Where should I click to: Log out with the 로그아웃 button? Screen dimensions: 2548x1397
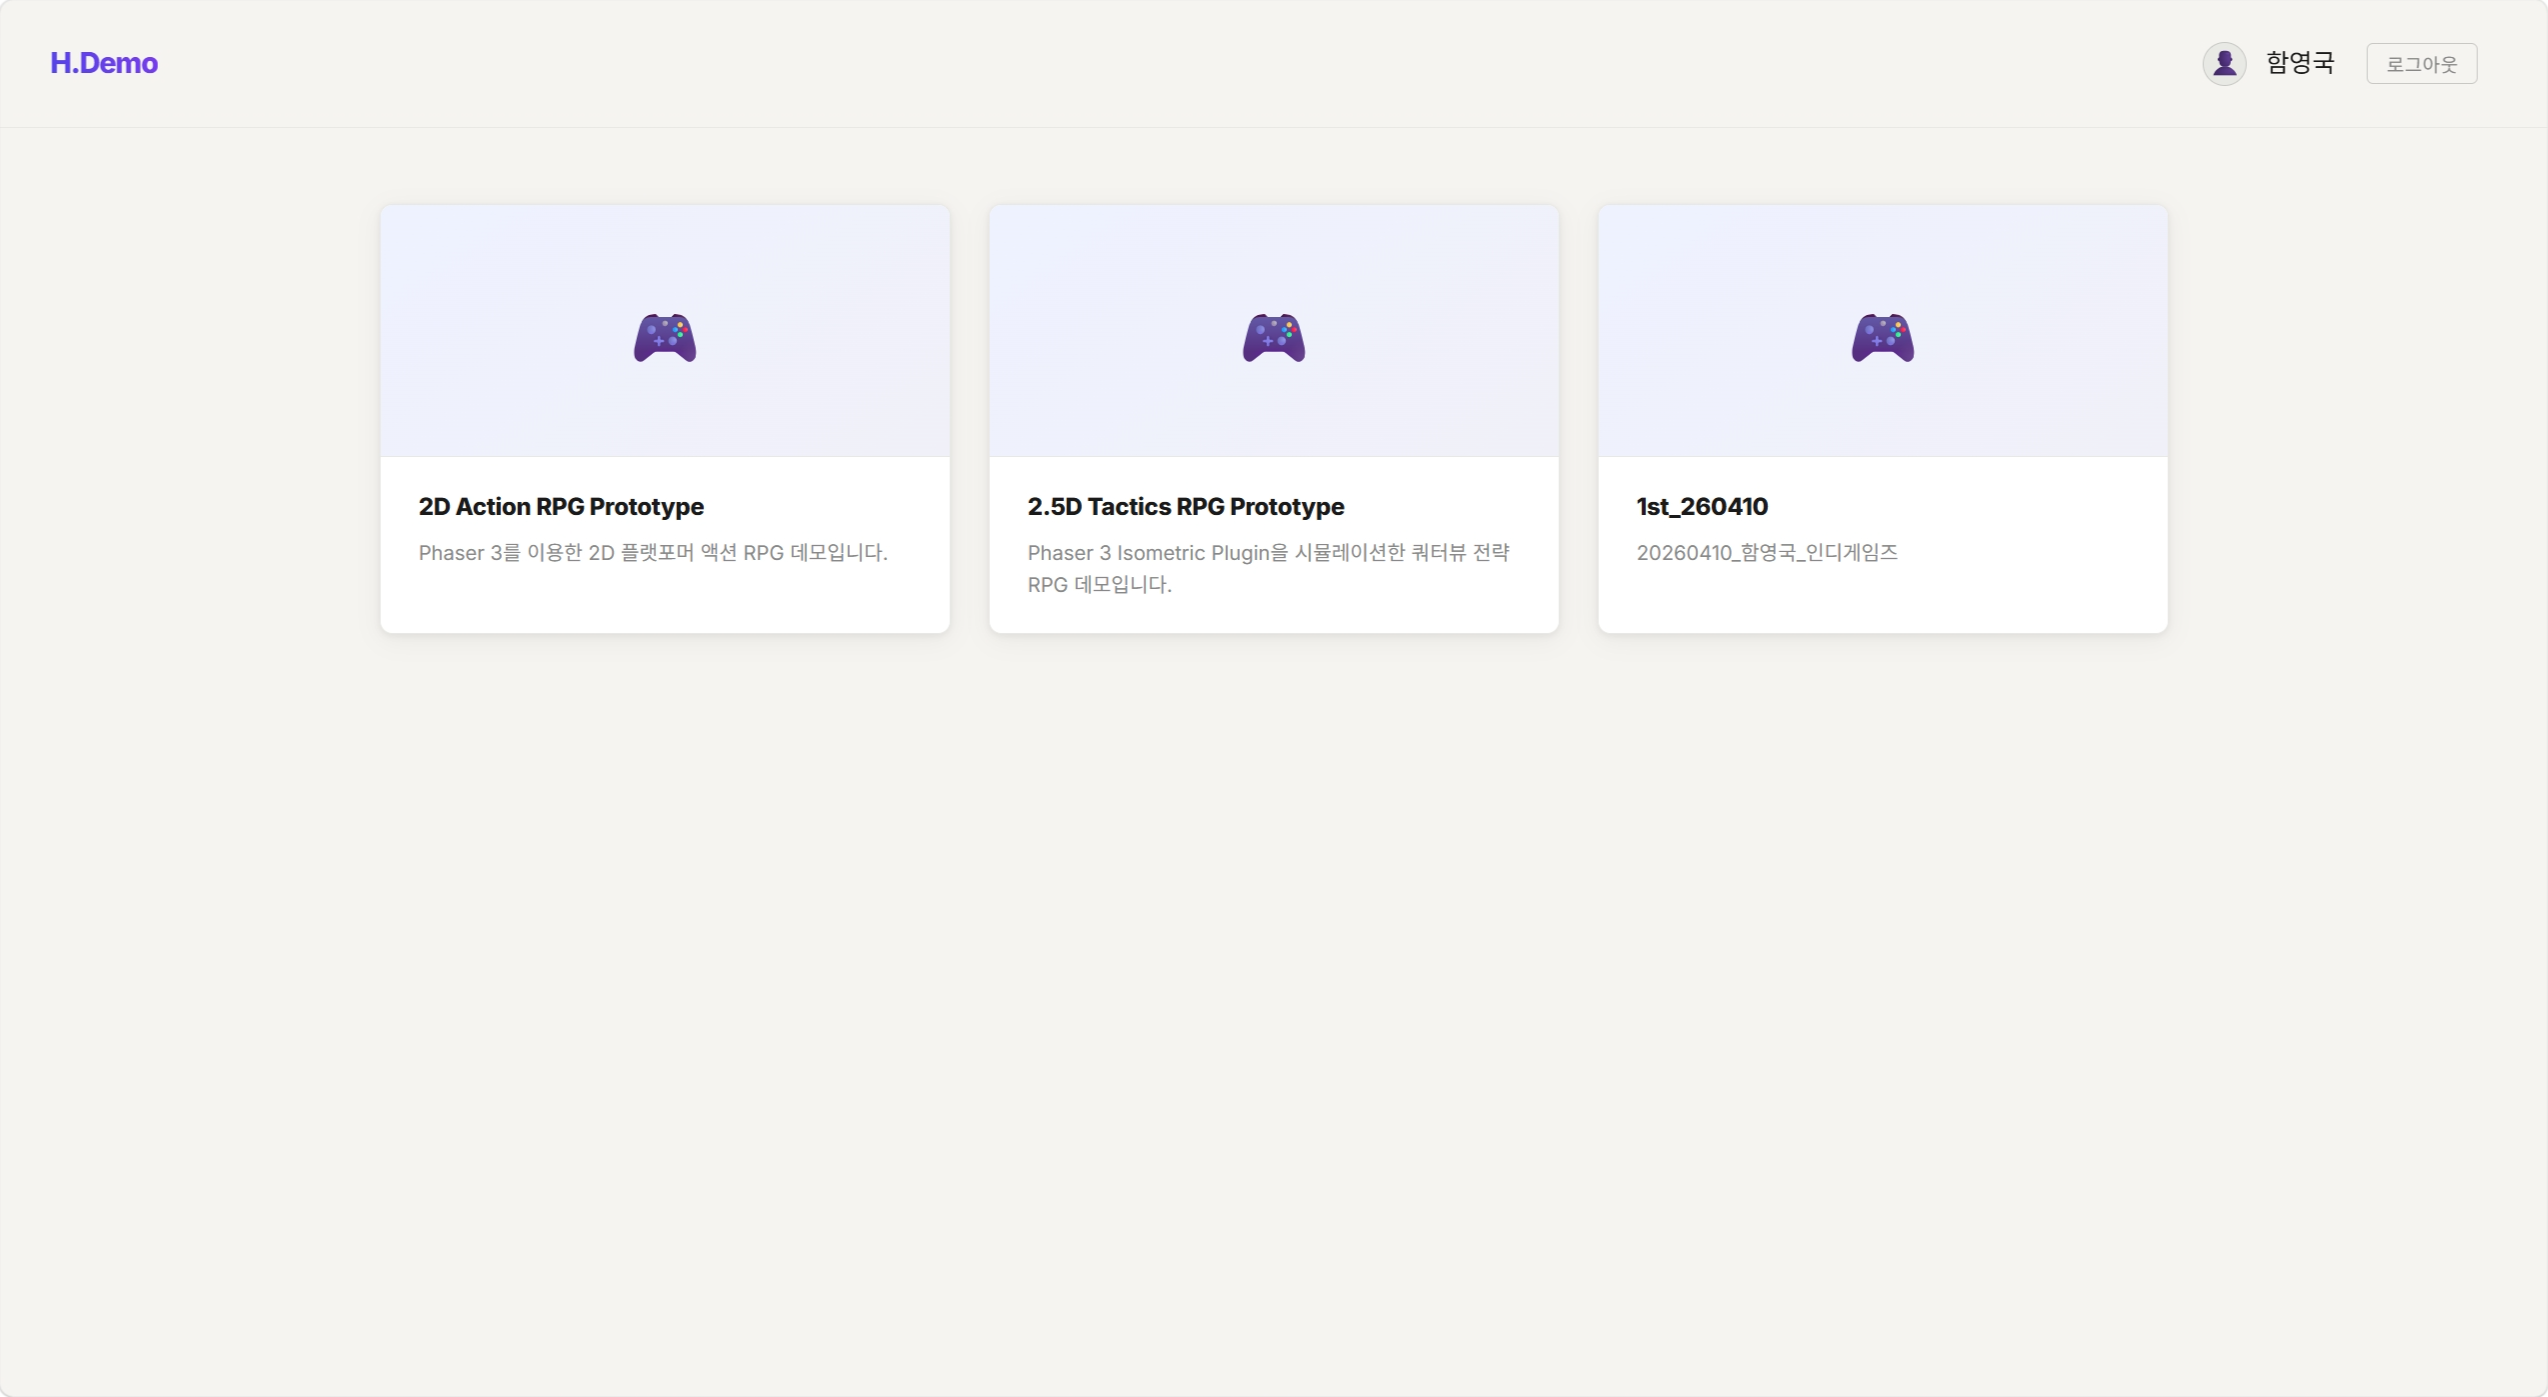2421,64
